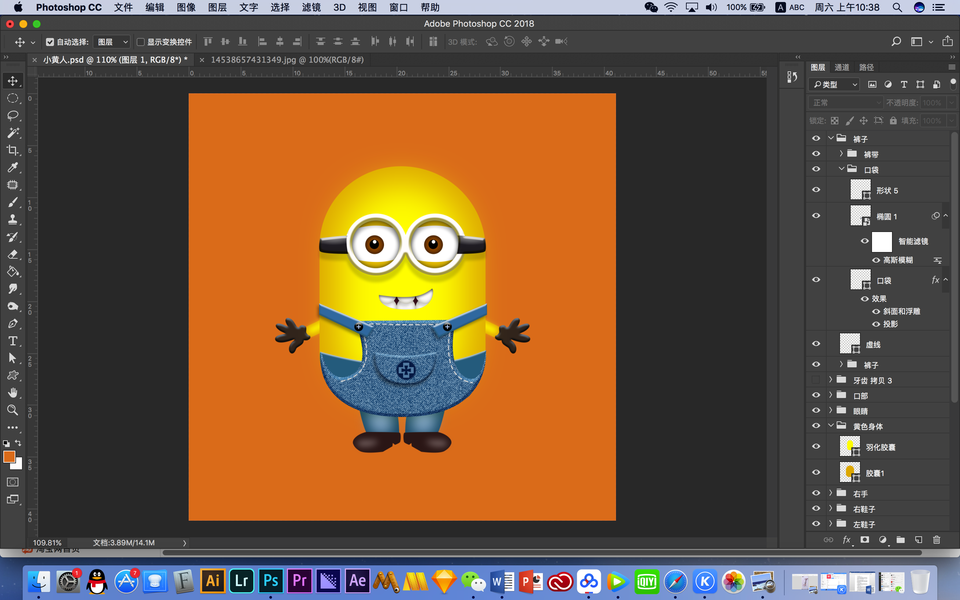Open the 正常 blend mode dropdown
This screenshot has height=600, width=960.
[x=845, y=103]
